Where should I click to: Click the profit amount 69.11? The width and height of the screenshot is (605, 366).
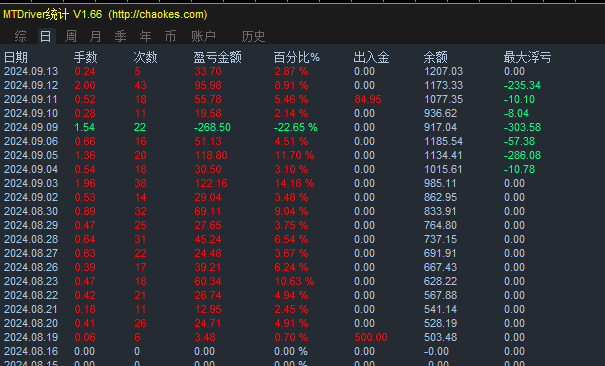tap(208, 211)
